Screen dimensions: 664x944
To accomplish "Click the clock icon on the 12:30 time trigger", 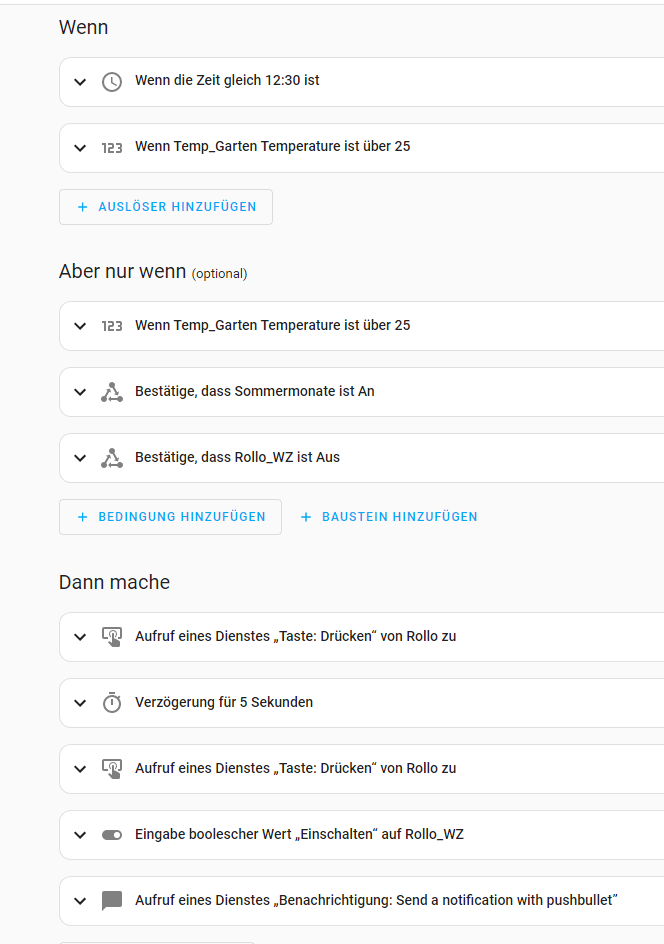I will [112, 82].
